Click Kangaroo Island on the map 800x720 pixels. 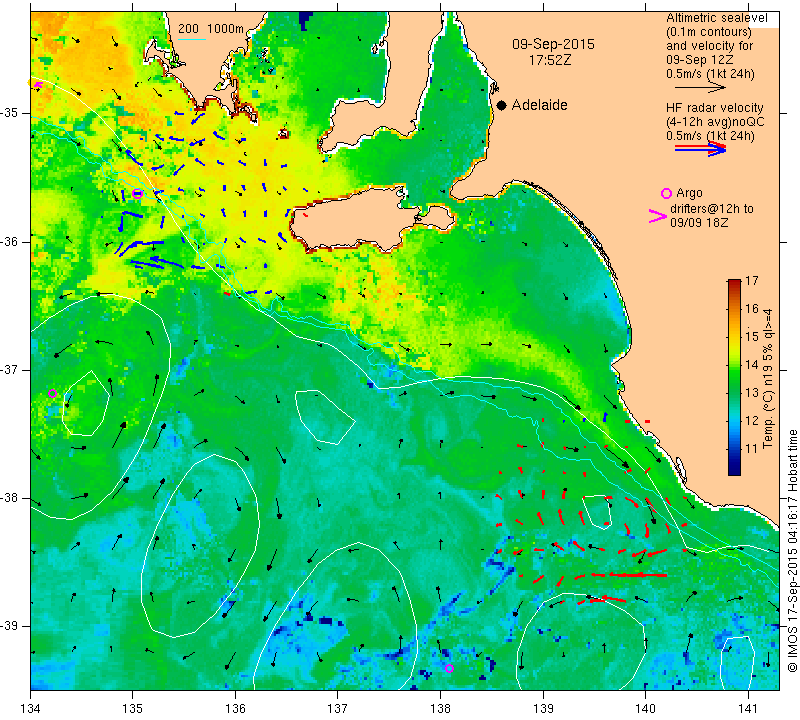(357, 219)
